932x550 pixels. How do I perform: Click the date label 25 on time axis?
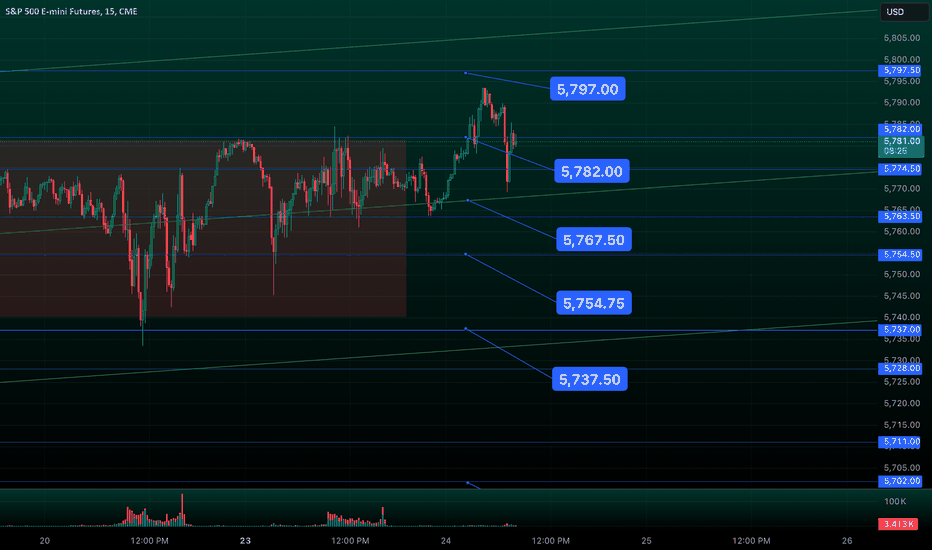646,540
